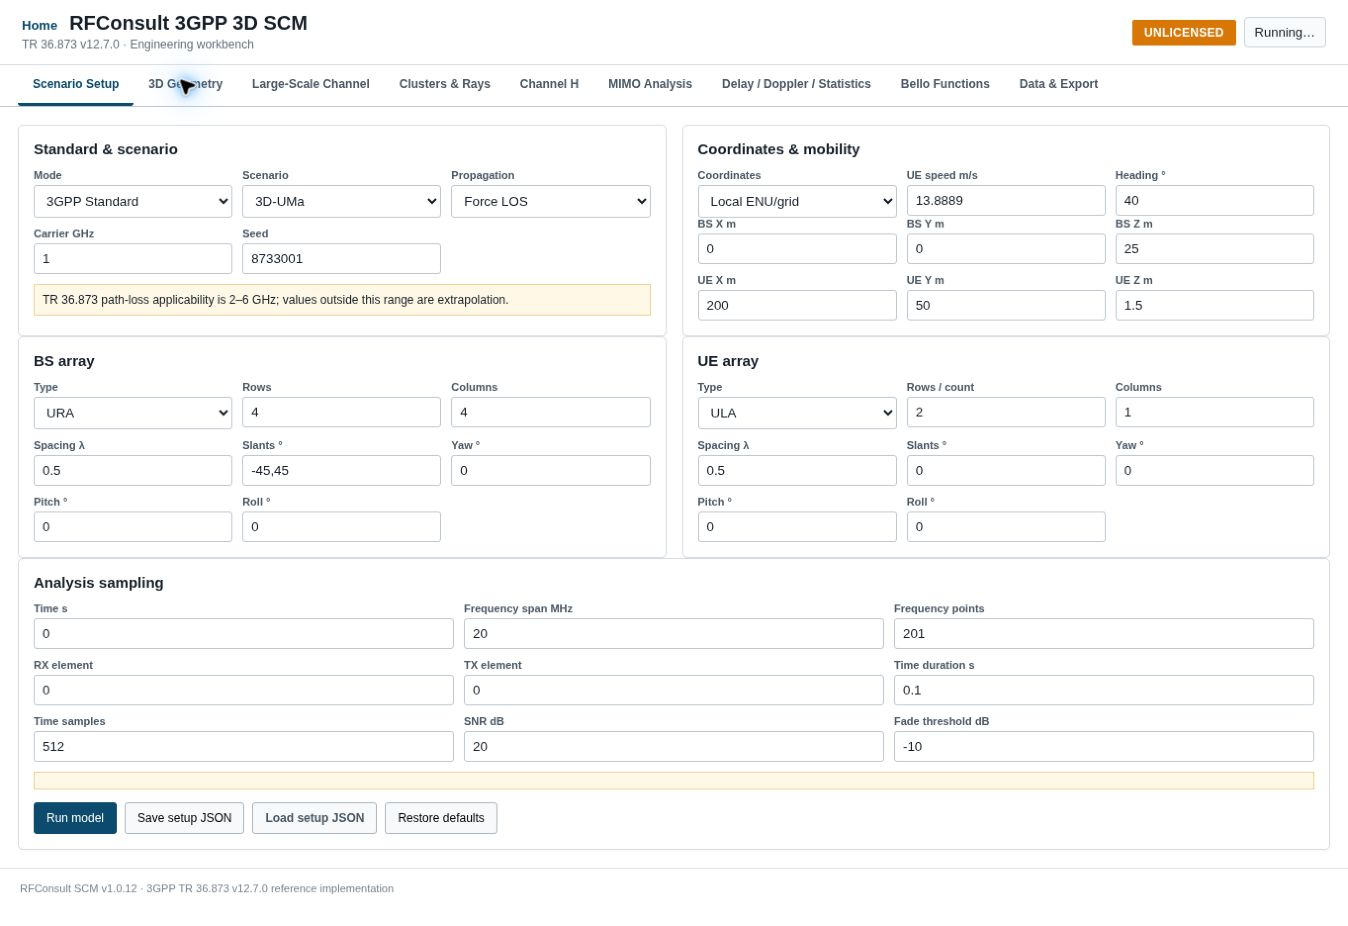This screenshot has height=926, width=1348.
Task: Switch to the 3D Geometry tab
Action: tap(185, 84)
